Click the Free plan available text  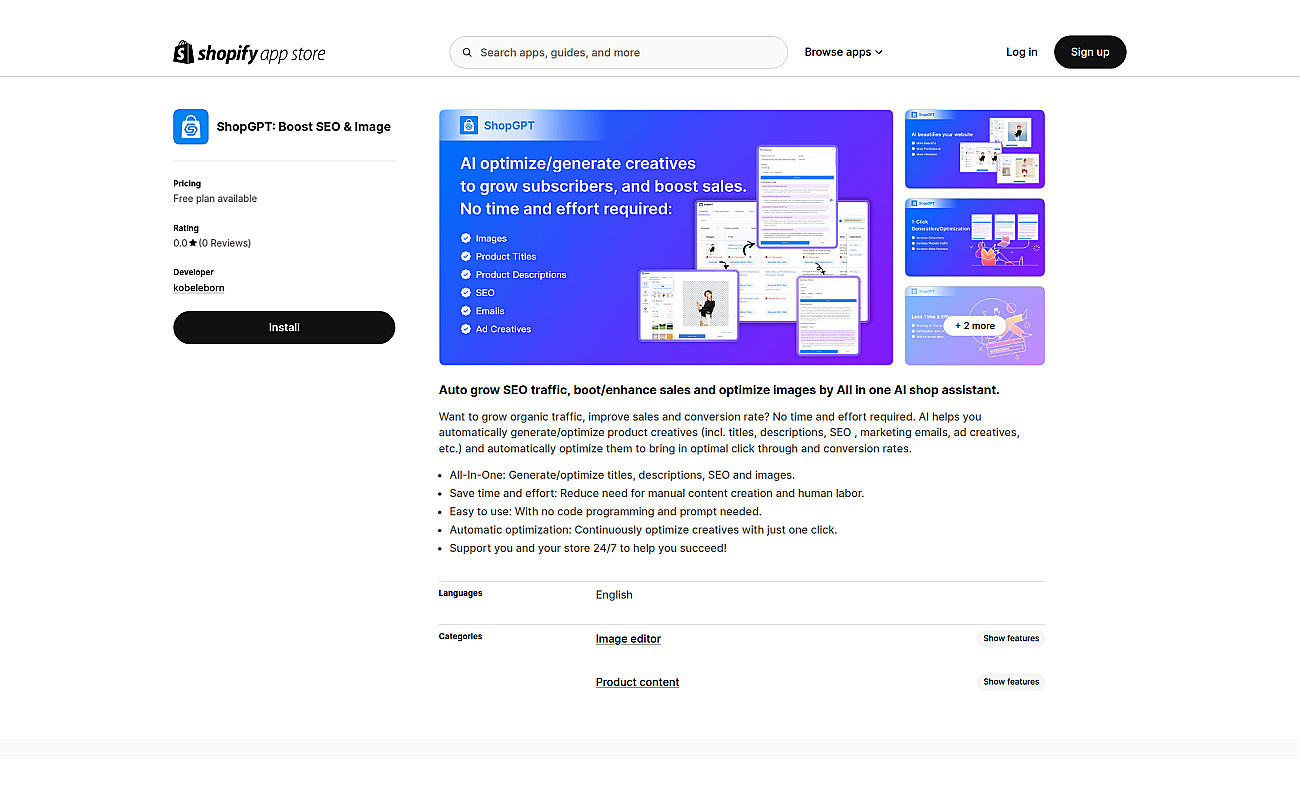click(x=215, y=199)
